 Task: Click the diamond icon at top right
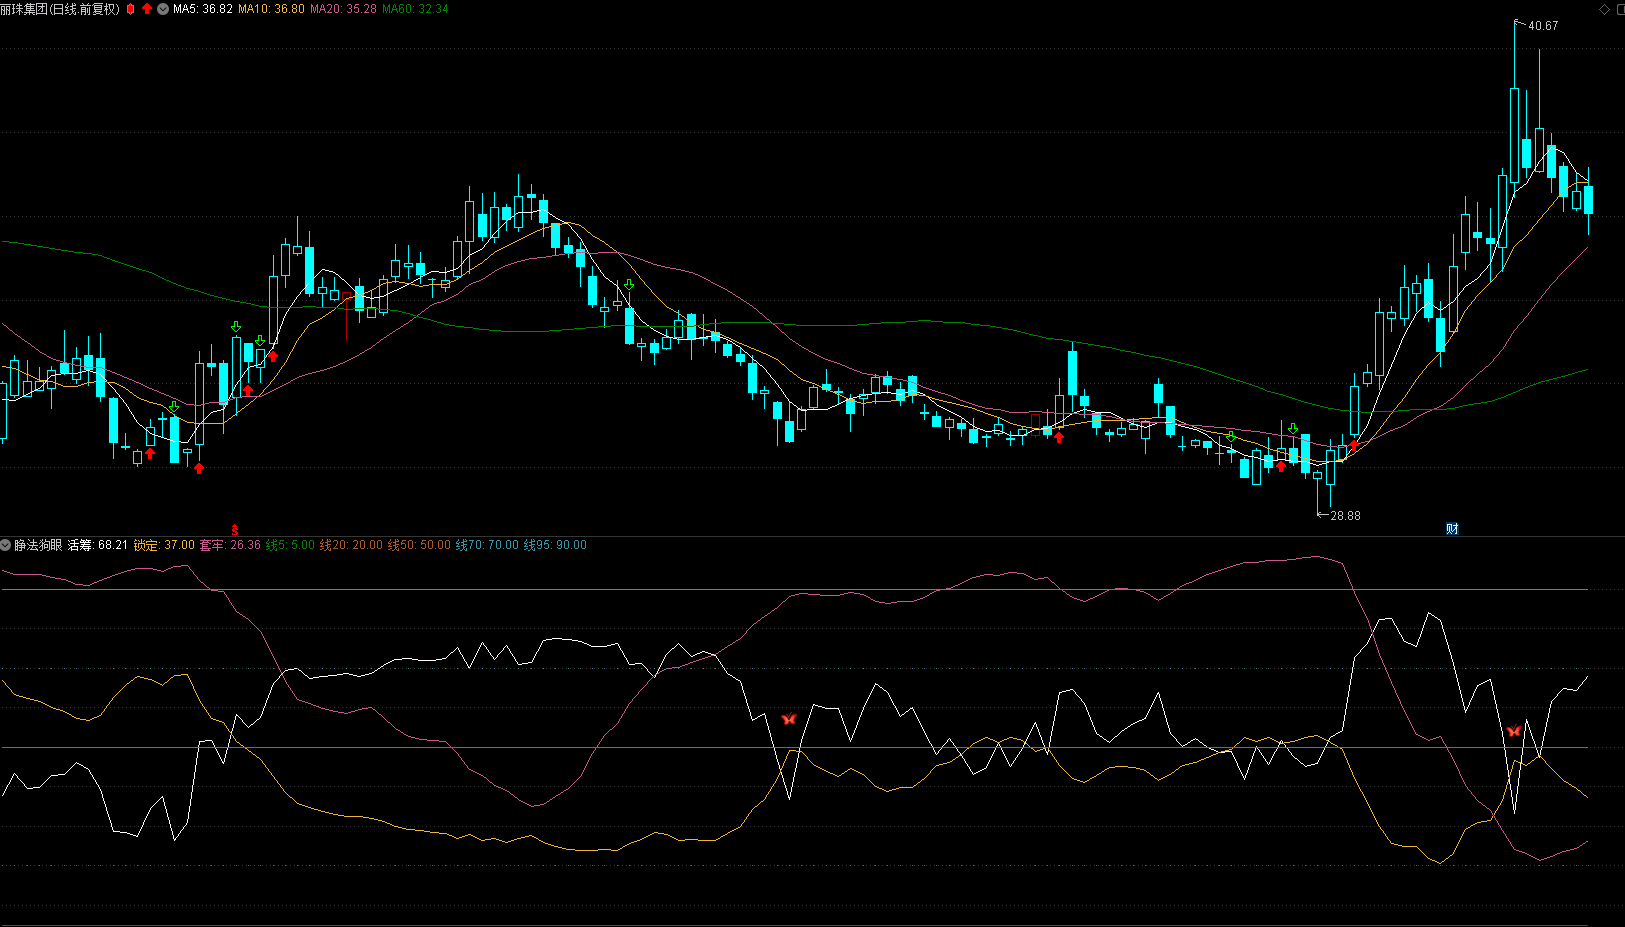[1605, 9]
